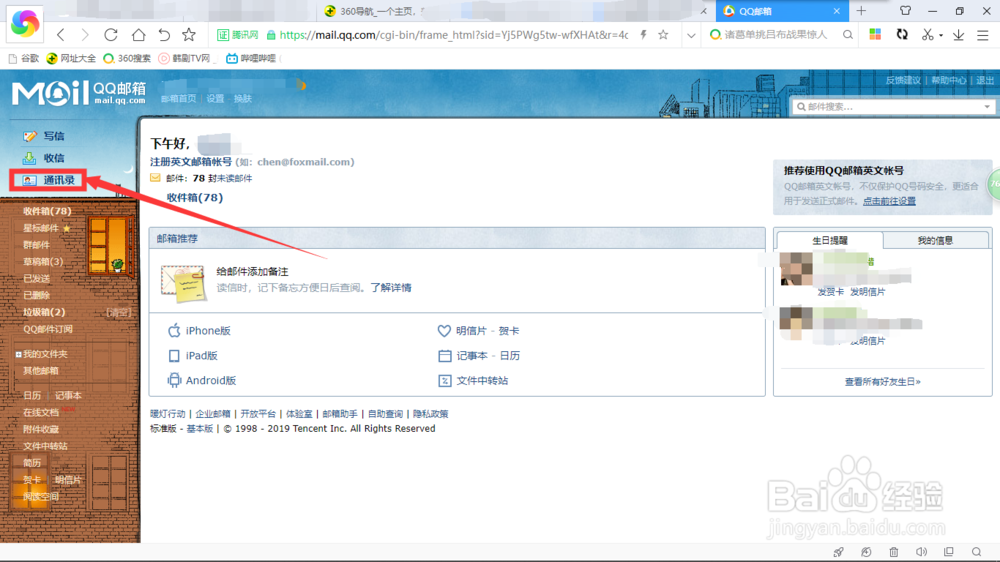
Task: Open the 哔哩哔哩 bookmark
Action: [251, 58]
